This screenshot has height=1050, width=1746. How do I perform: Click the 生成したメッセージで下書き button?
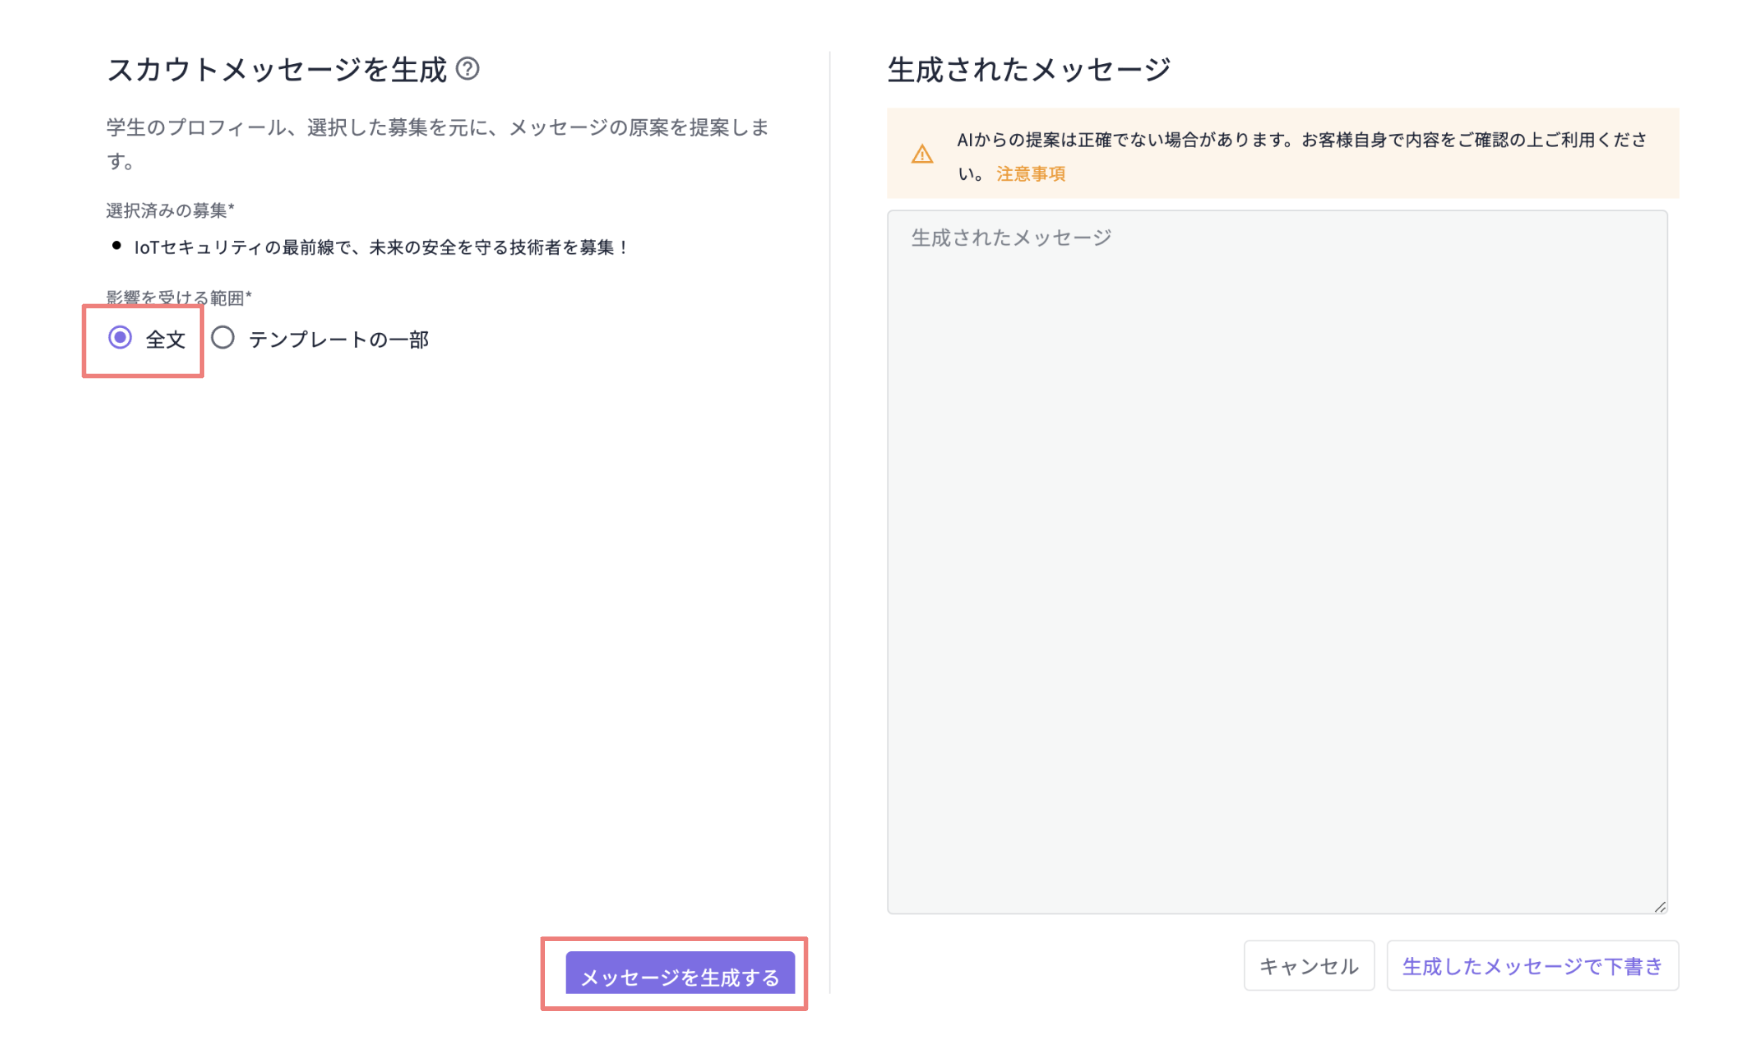point(1532,965)
